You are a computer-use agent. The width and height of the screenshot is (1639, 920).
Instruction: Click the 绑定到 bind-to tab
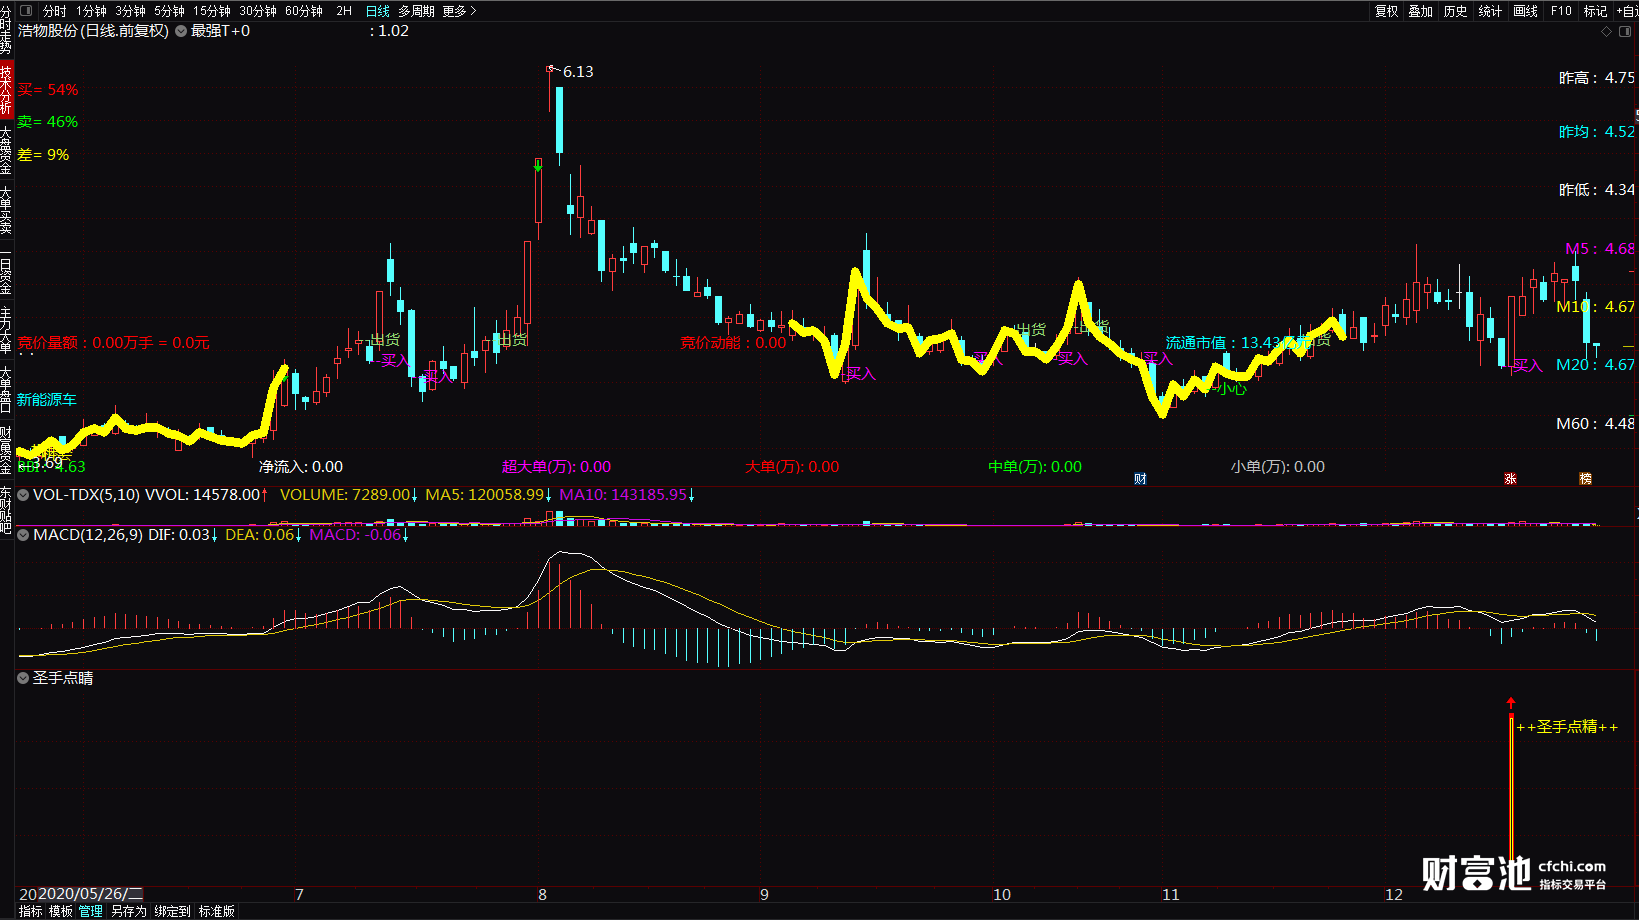[x=172, y=911]
